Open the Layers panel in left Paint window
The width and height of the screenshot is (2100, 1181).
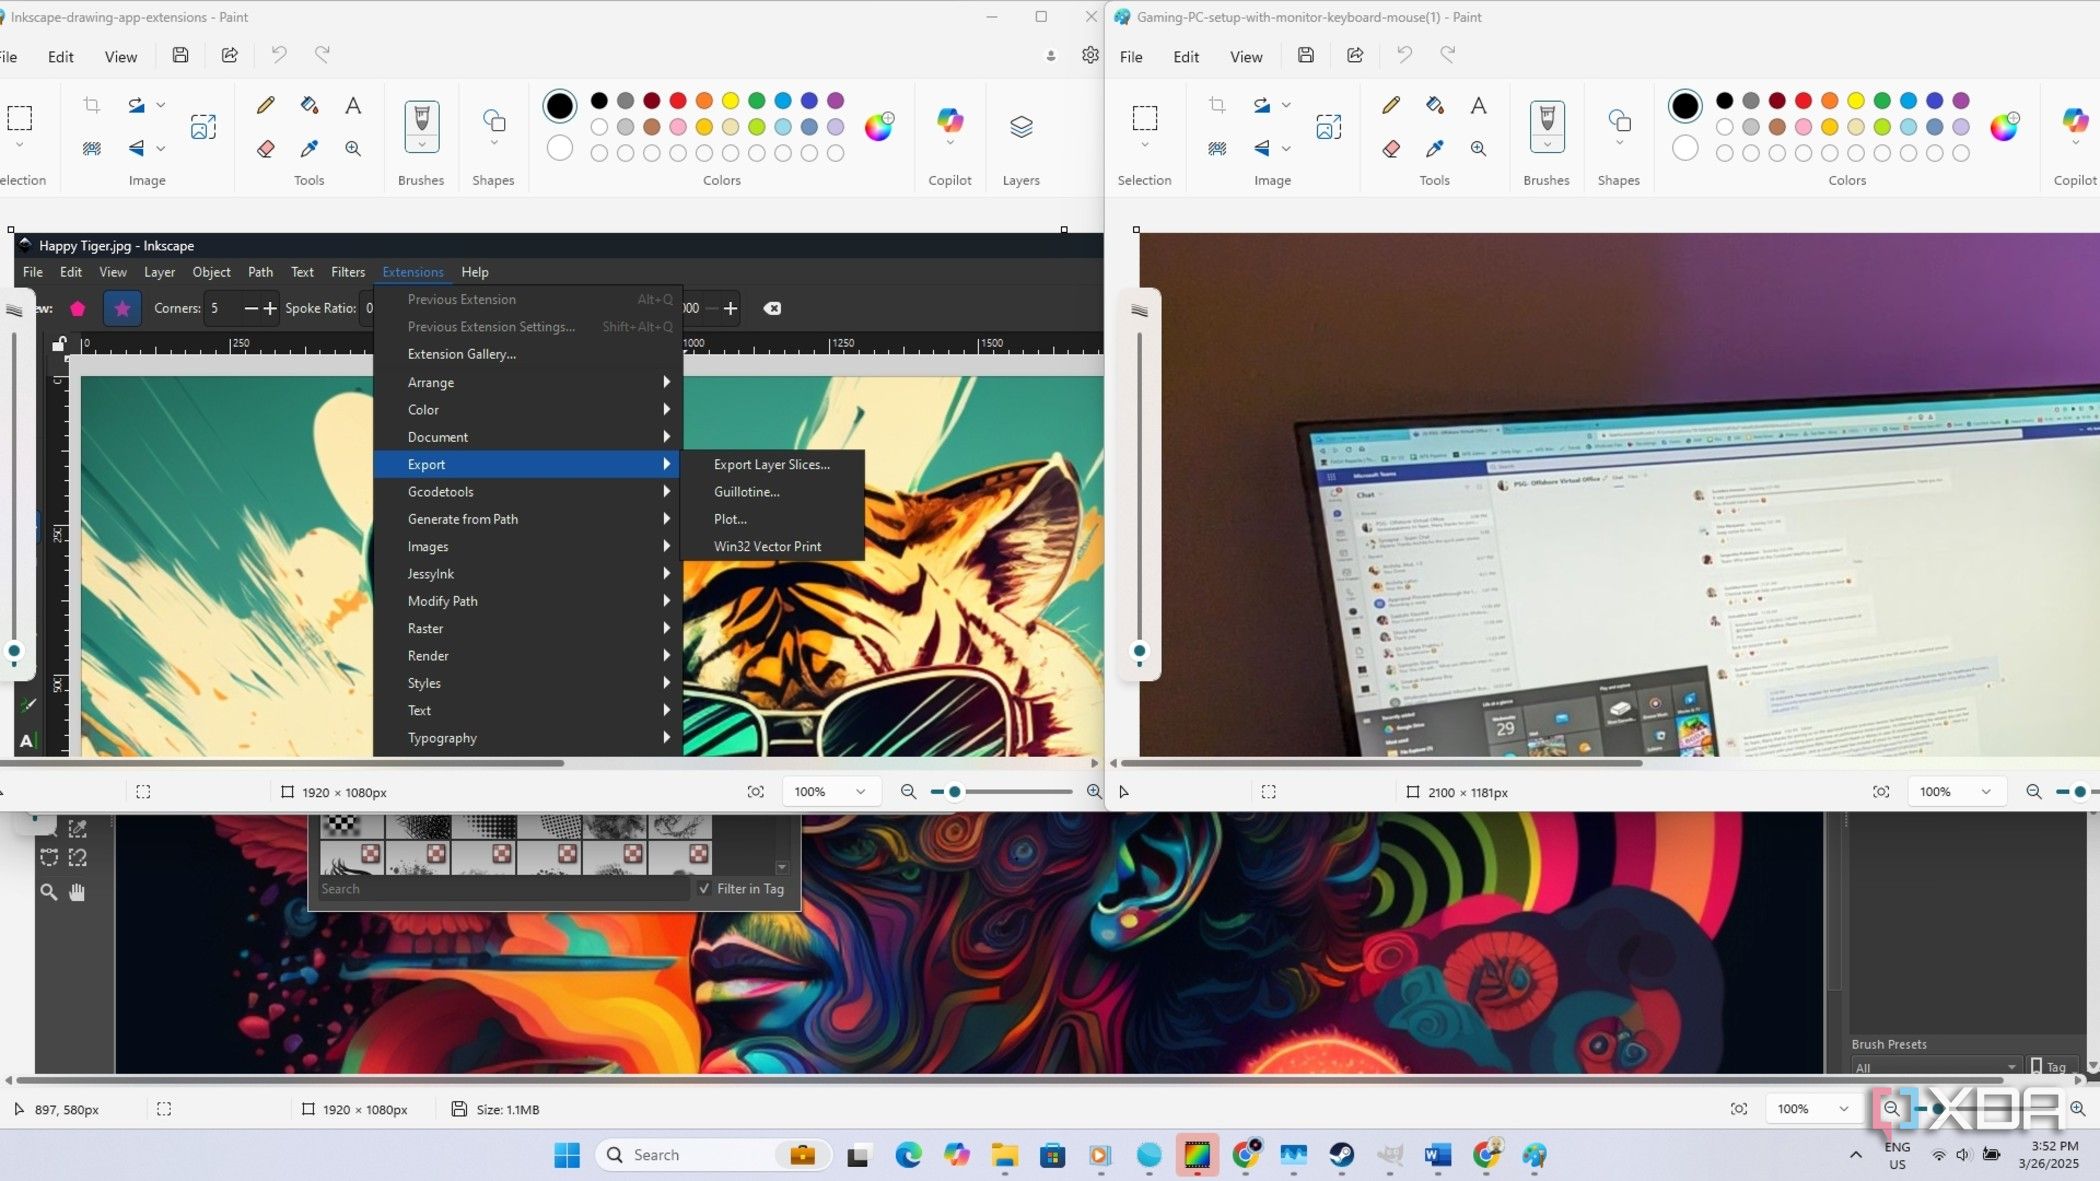pos(1021,126)
